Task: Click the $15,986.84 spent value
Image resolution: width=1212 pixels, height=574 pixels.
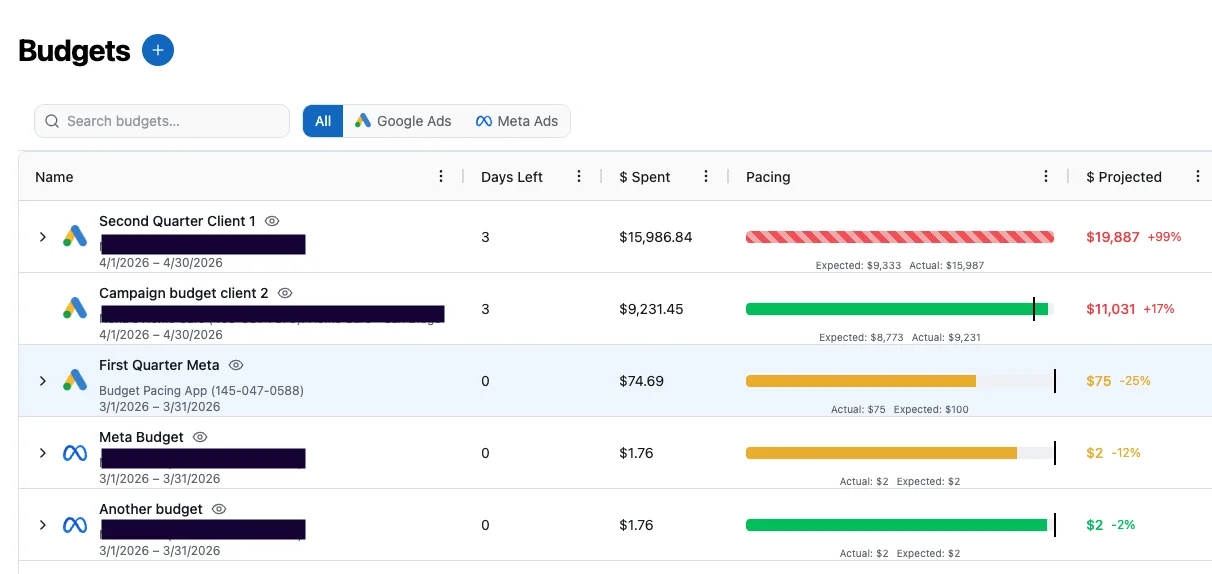Action: (656, 237)
